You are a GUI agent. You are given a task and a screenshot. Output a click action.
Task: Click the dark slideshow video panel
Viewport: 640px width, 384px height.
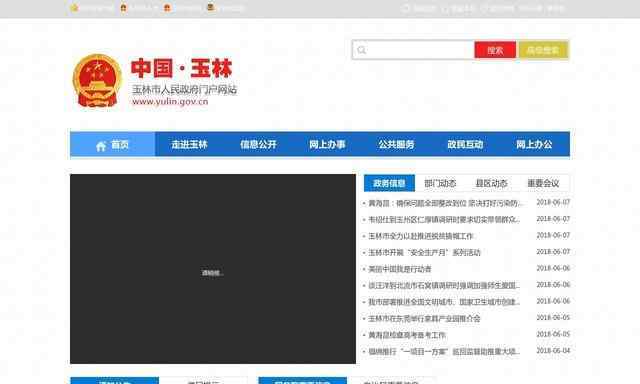tap(213, 269)
